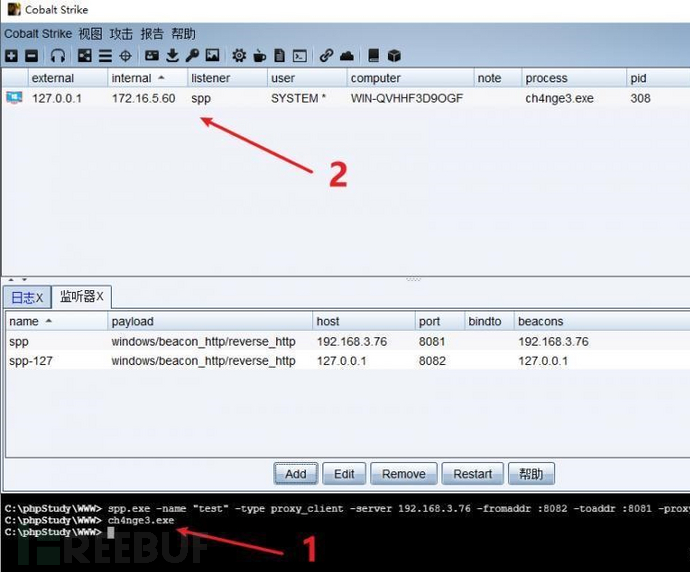Click the Remove listener button
The width and height of the screenshot is (690, 572).
404,474
